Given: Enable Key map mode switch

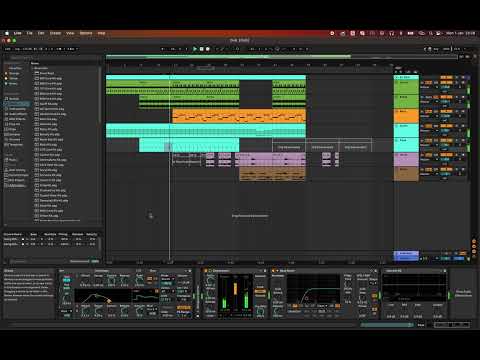Looking at the screenshot, I should tap(436, 49).
